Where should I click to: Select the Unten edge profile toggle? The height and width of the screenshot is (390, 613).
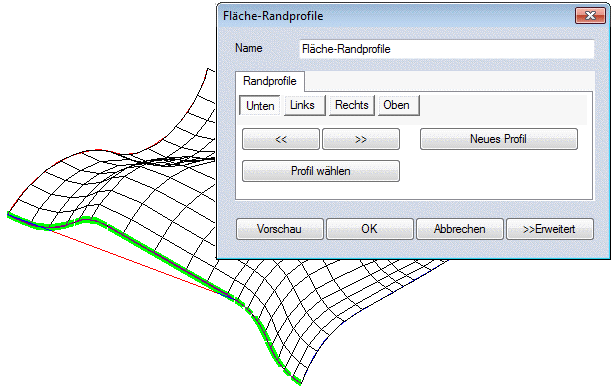click(x=260, y=106)
